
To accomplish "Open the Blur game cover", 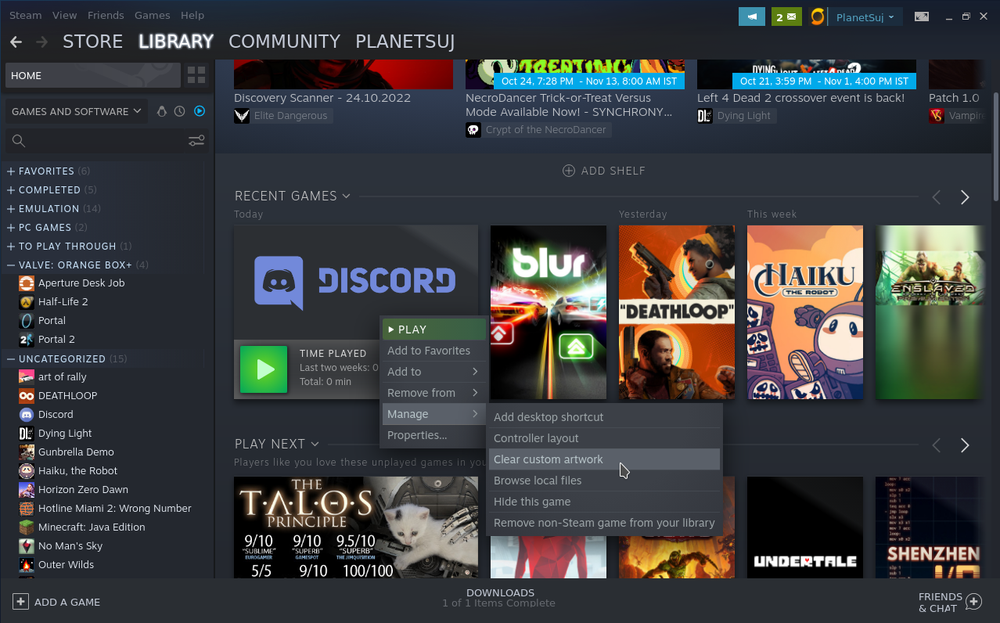I will tap(548, 312).
